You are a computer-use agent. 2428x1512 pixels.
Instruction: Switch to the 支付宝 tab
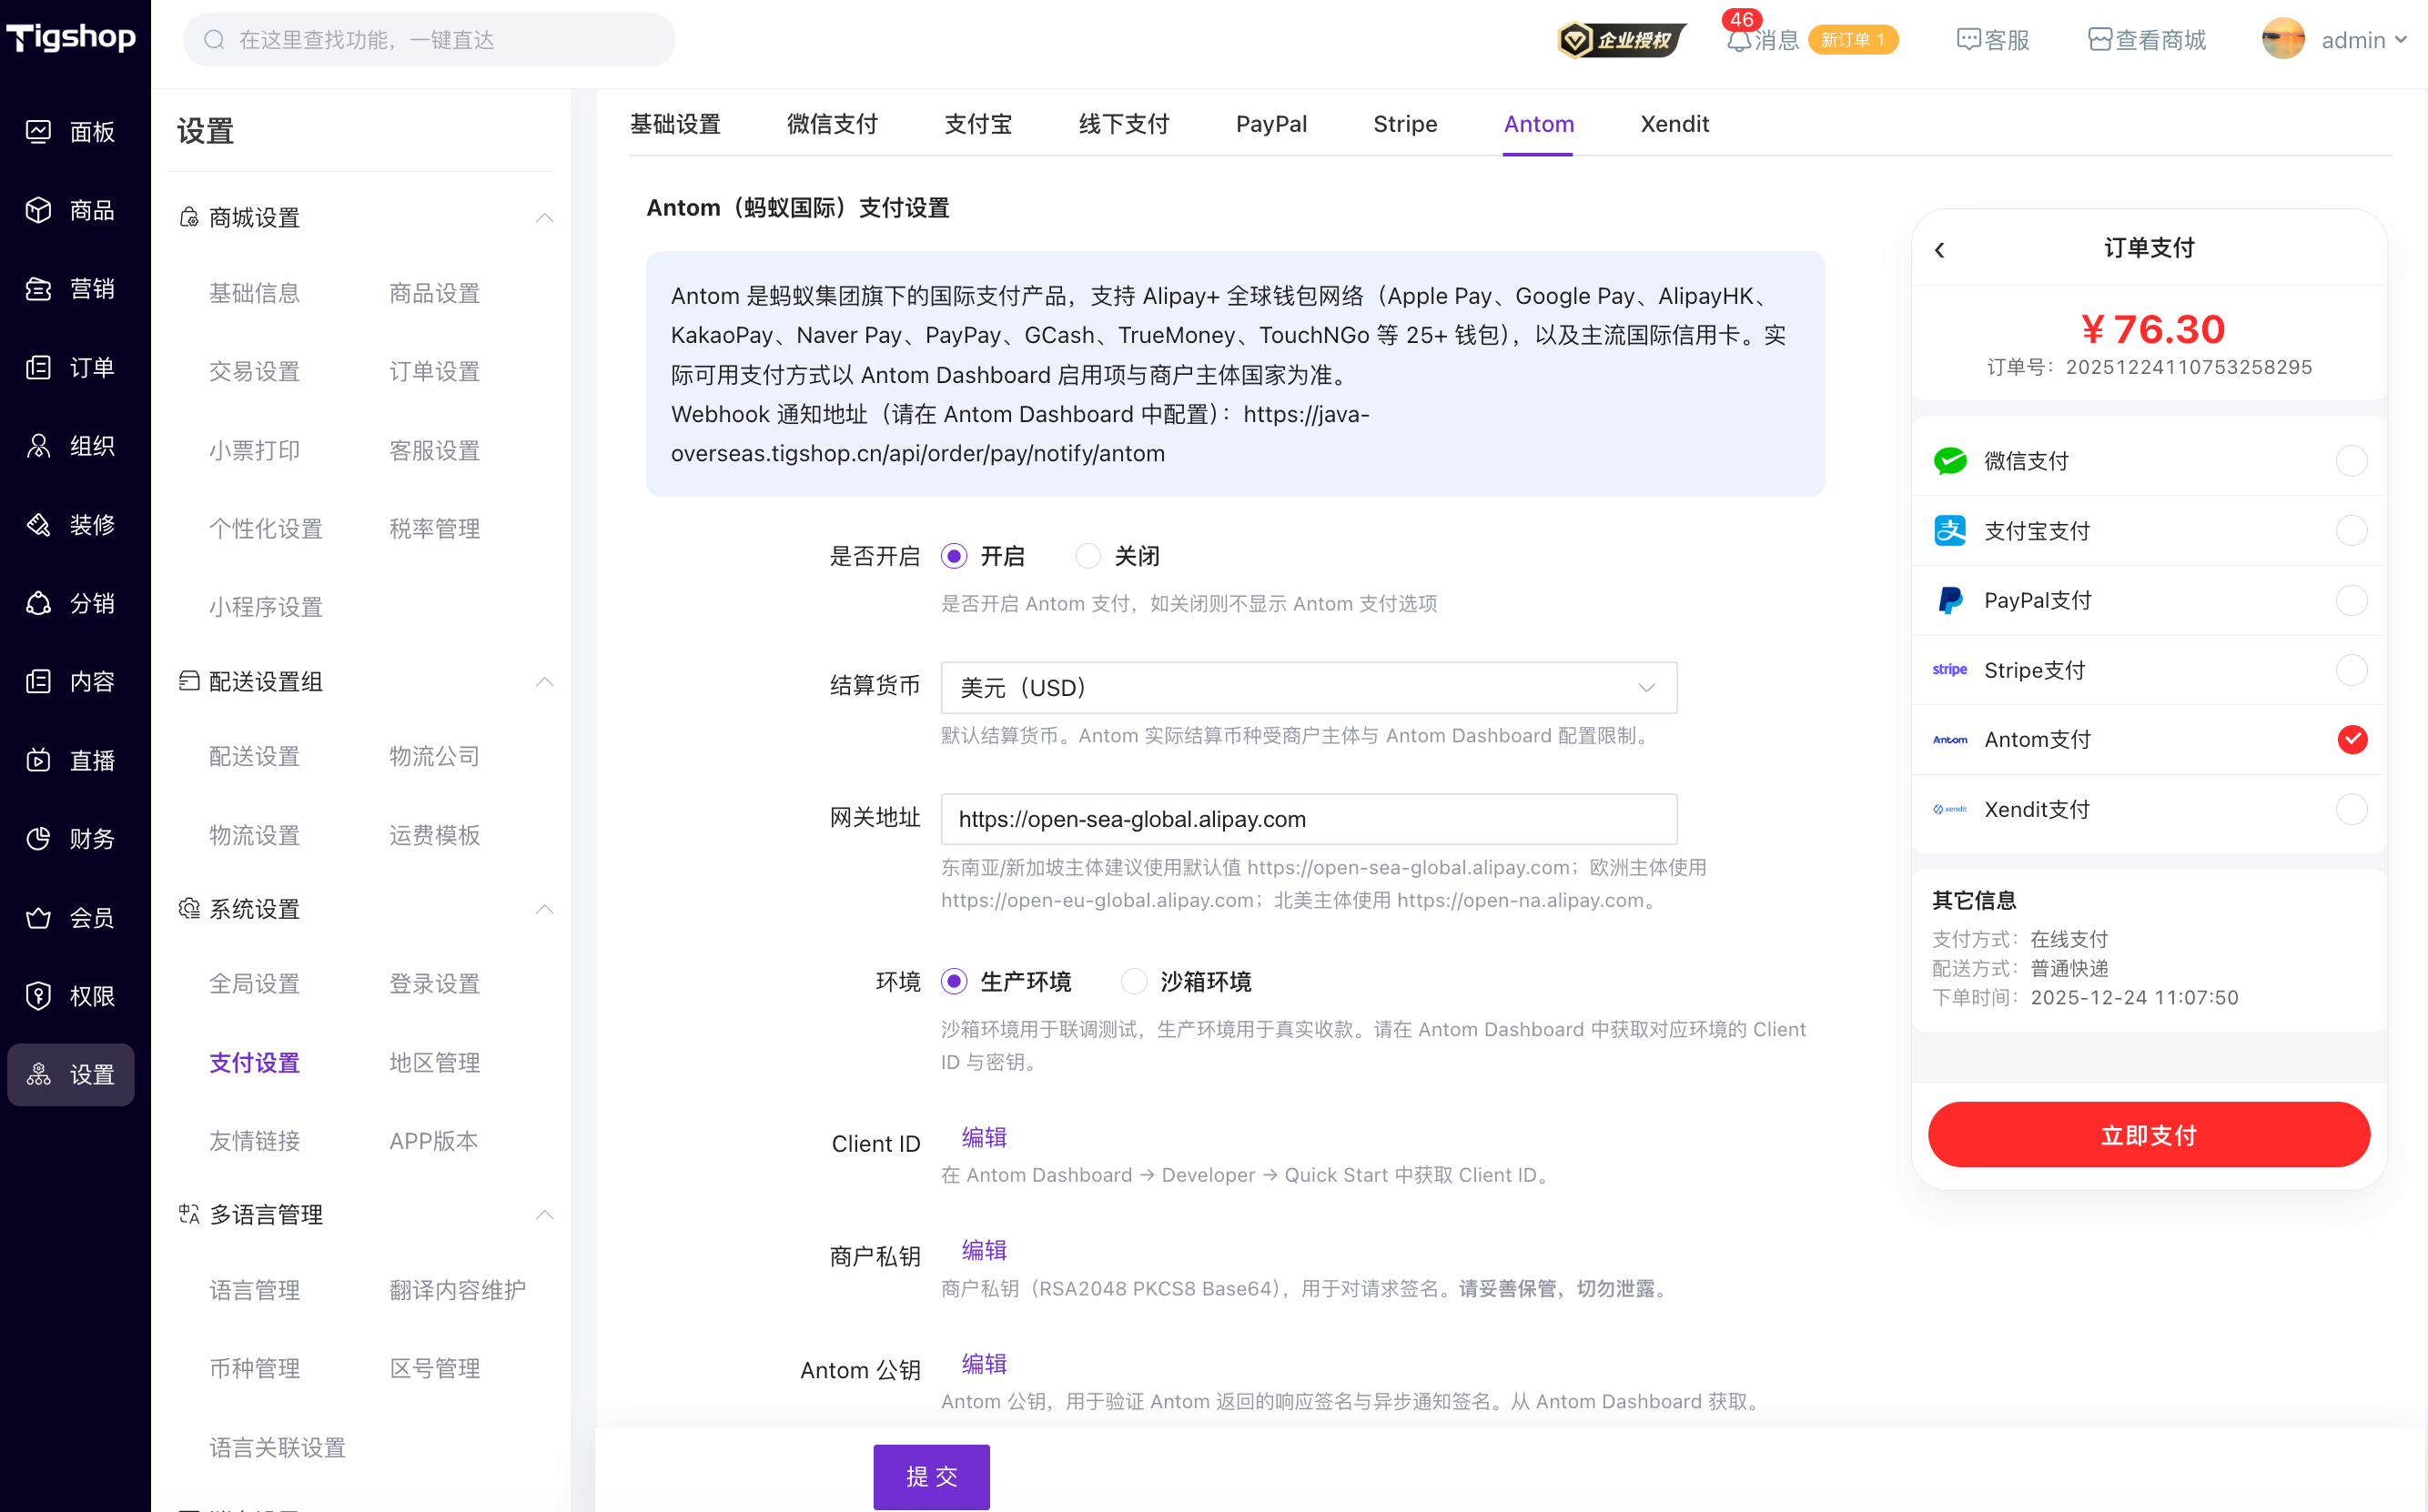[x=978, y=124]
